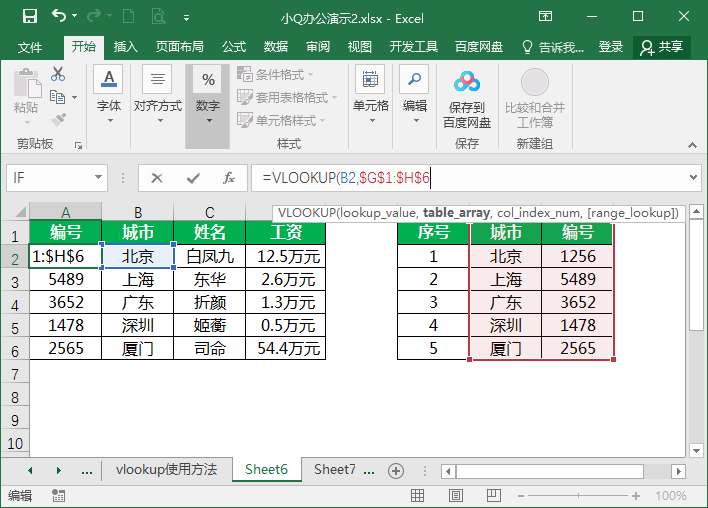Switch to Page Break Preview icon

494,495
